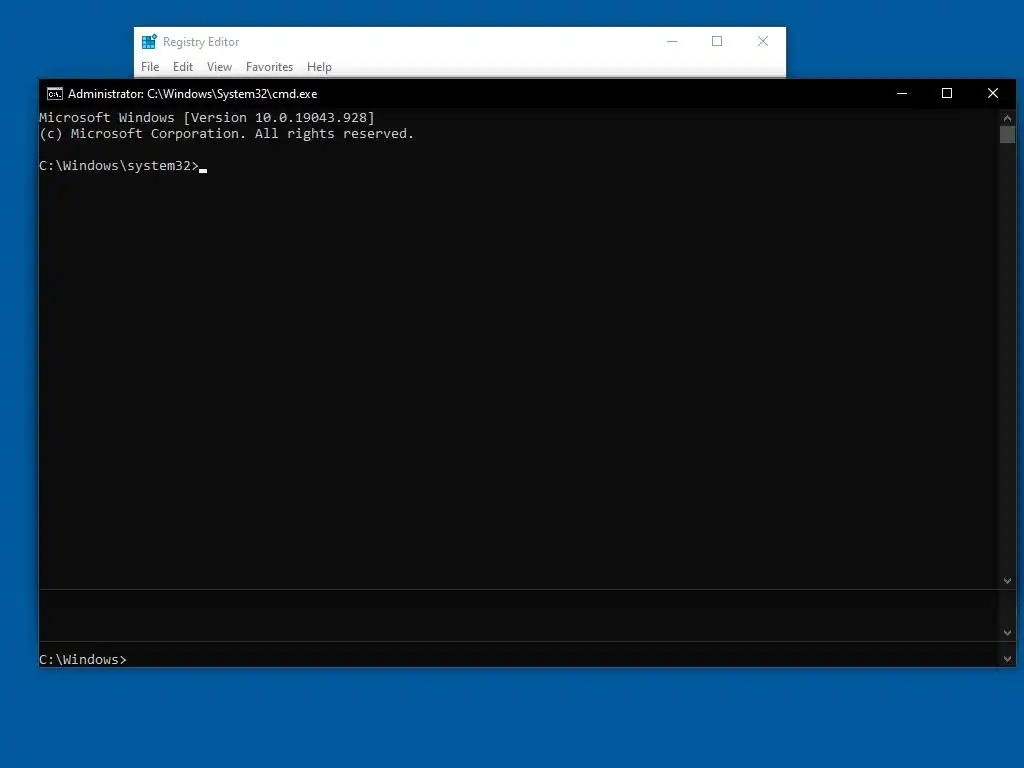Click the bottom pane's scroll down arrow
Image resolution: width=1024 pixels, height=768 pixels.
(1007, 659)
